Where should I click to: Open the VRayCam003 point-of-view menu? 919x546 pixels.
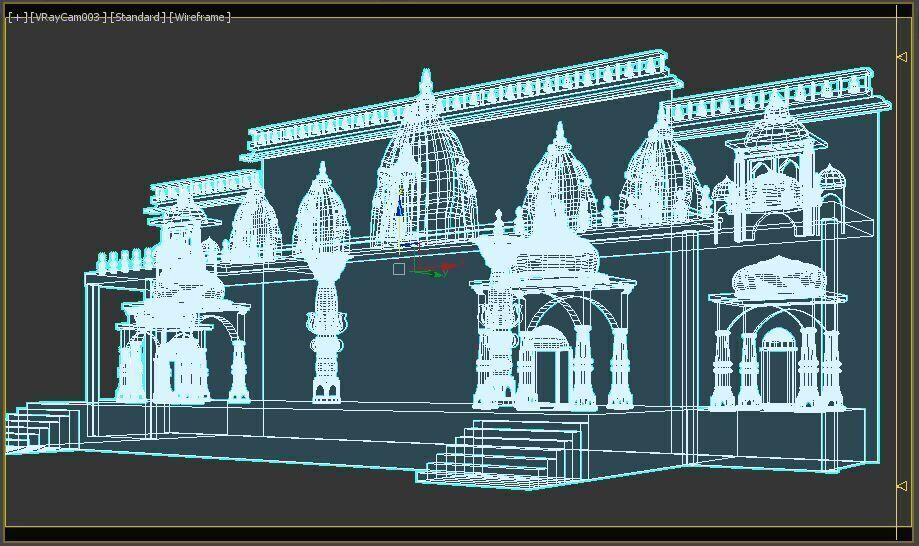(68, 17)
